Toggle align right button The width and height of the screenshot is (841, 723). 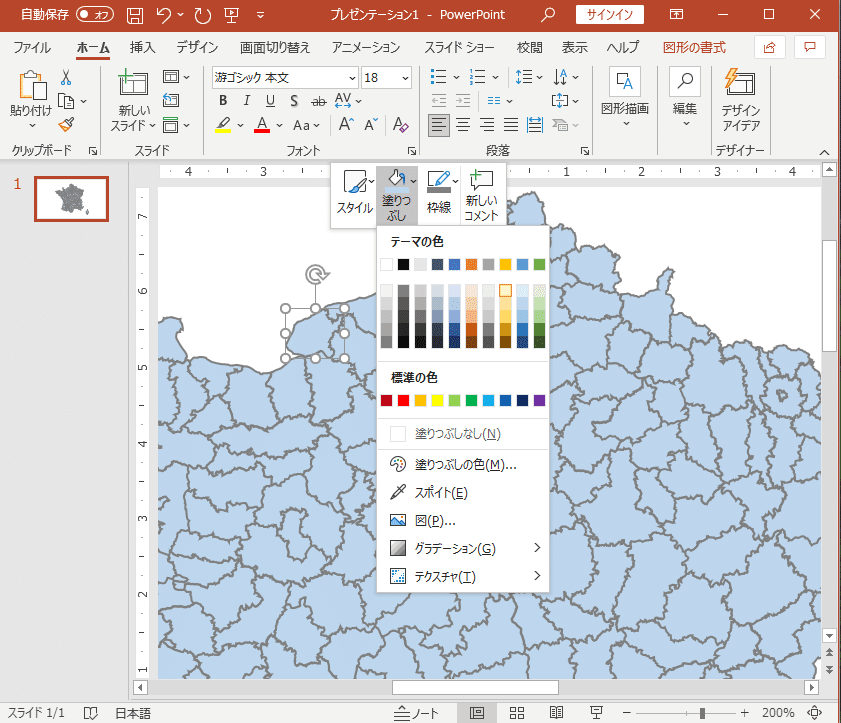(x=487, y=126)
